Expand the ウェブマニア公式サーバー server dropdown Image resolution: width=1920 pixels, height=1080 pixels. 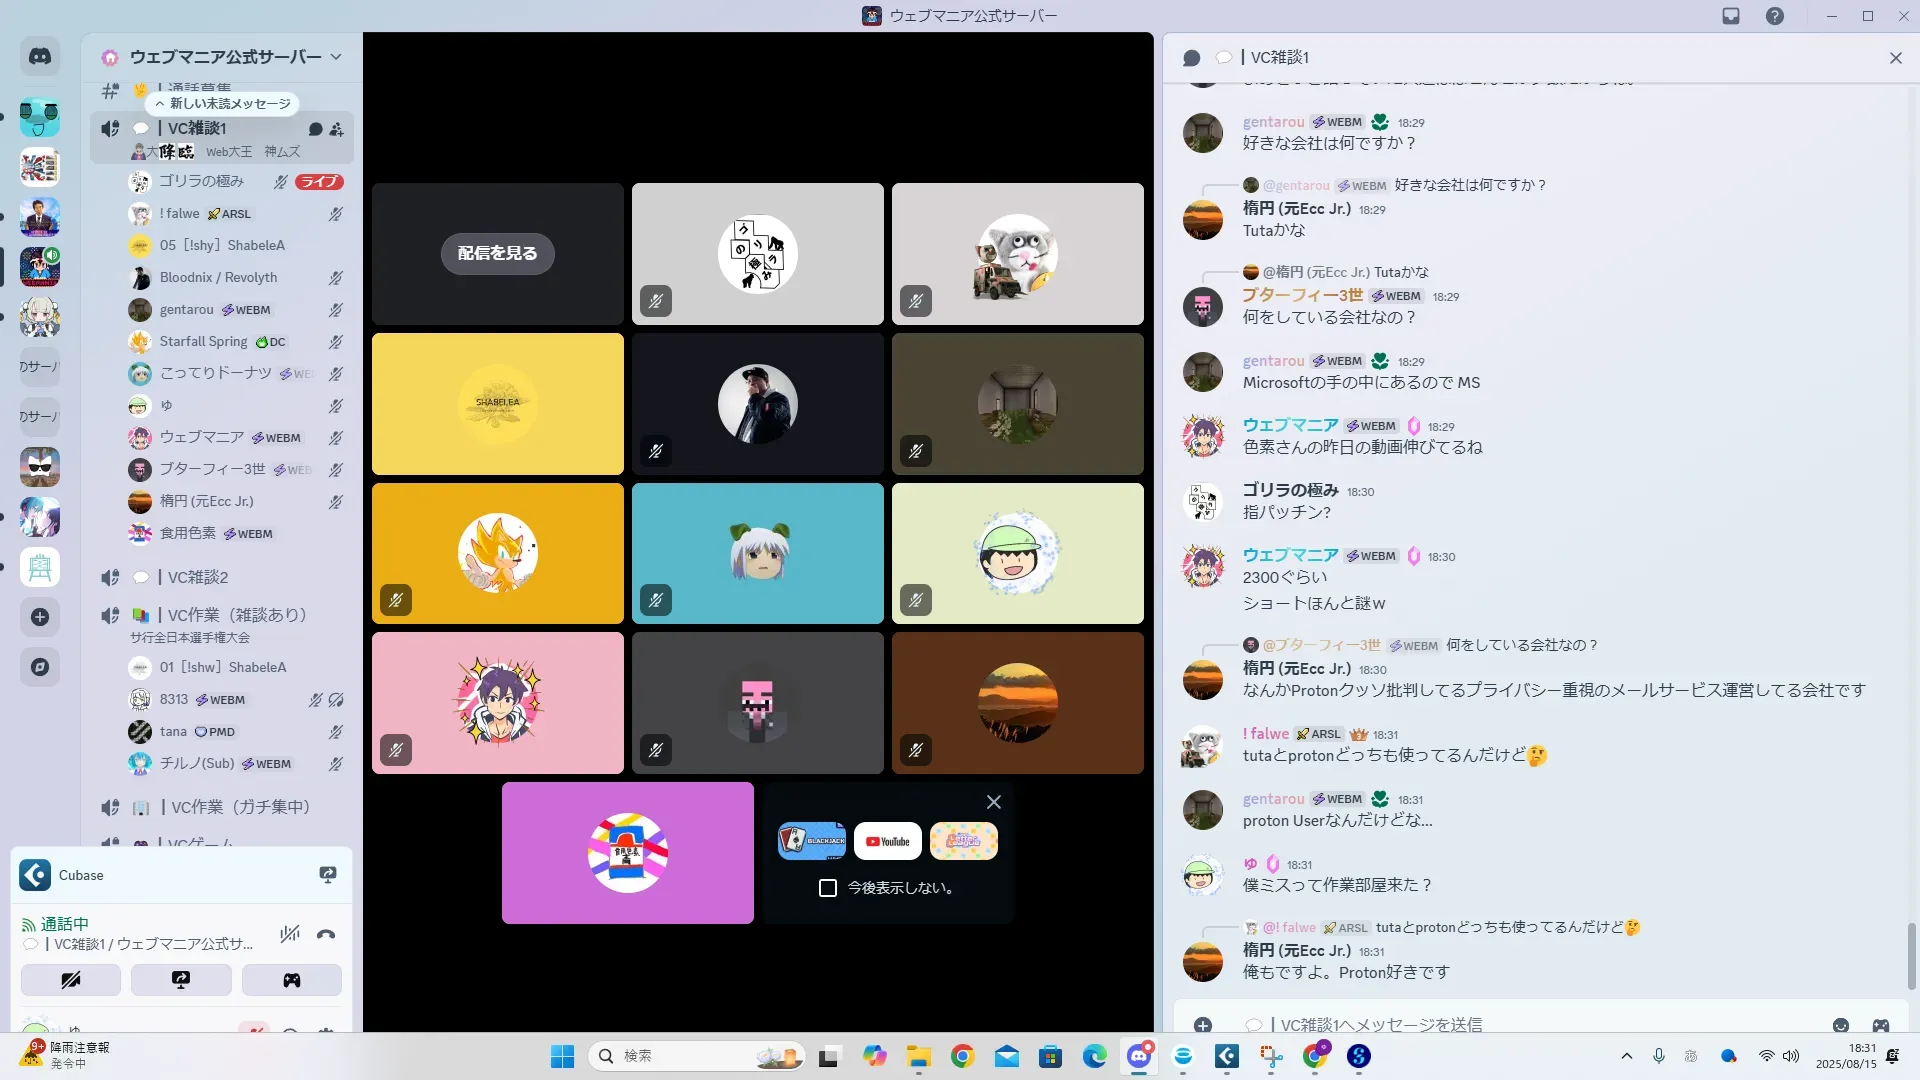pos(336,57)
